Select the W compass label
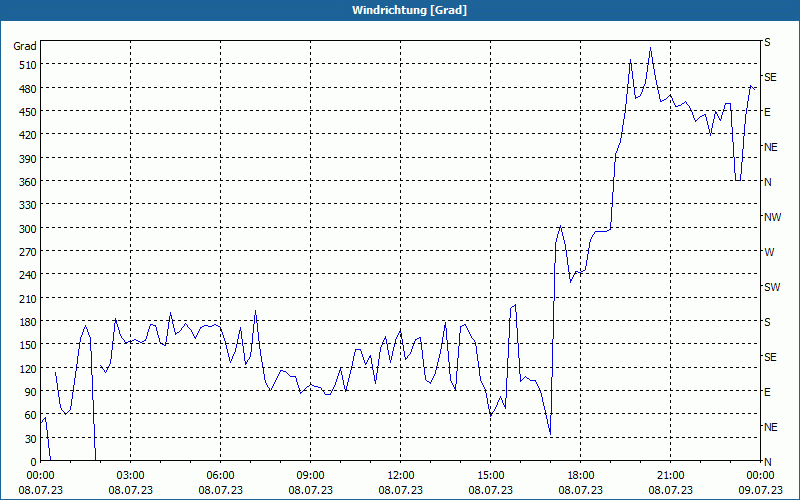Image resolution: width=800 pixels, height=500 pixels. click(x=769, y=252)
